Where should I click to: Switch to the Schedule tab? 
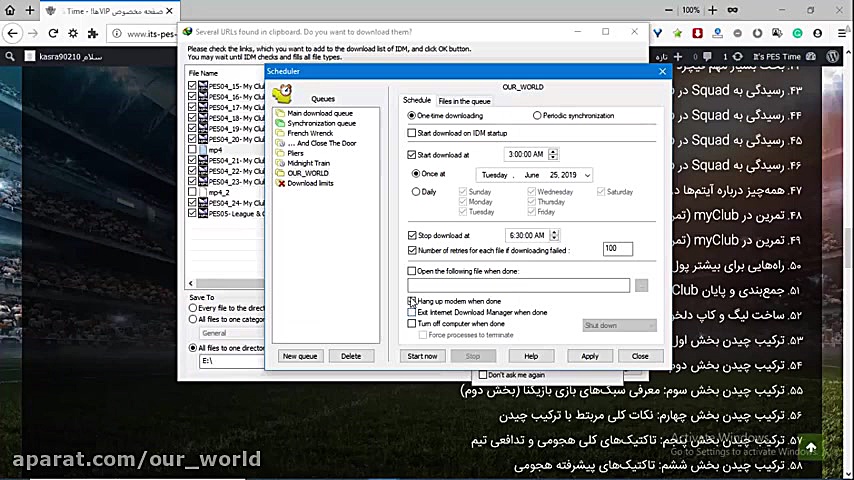(417, 100)
